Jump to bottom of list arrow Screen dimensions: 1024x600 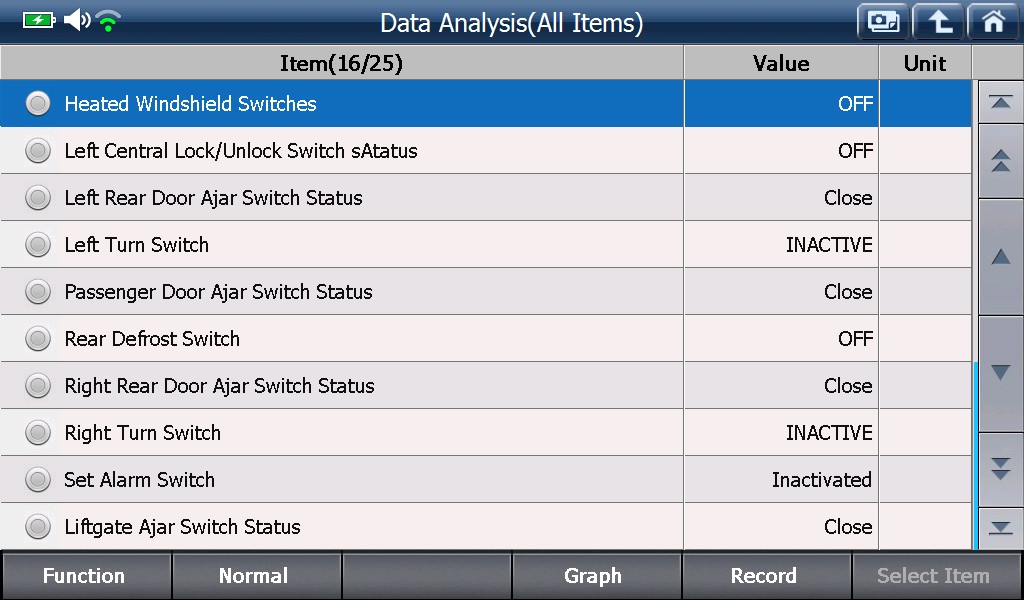point(1000,528)
